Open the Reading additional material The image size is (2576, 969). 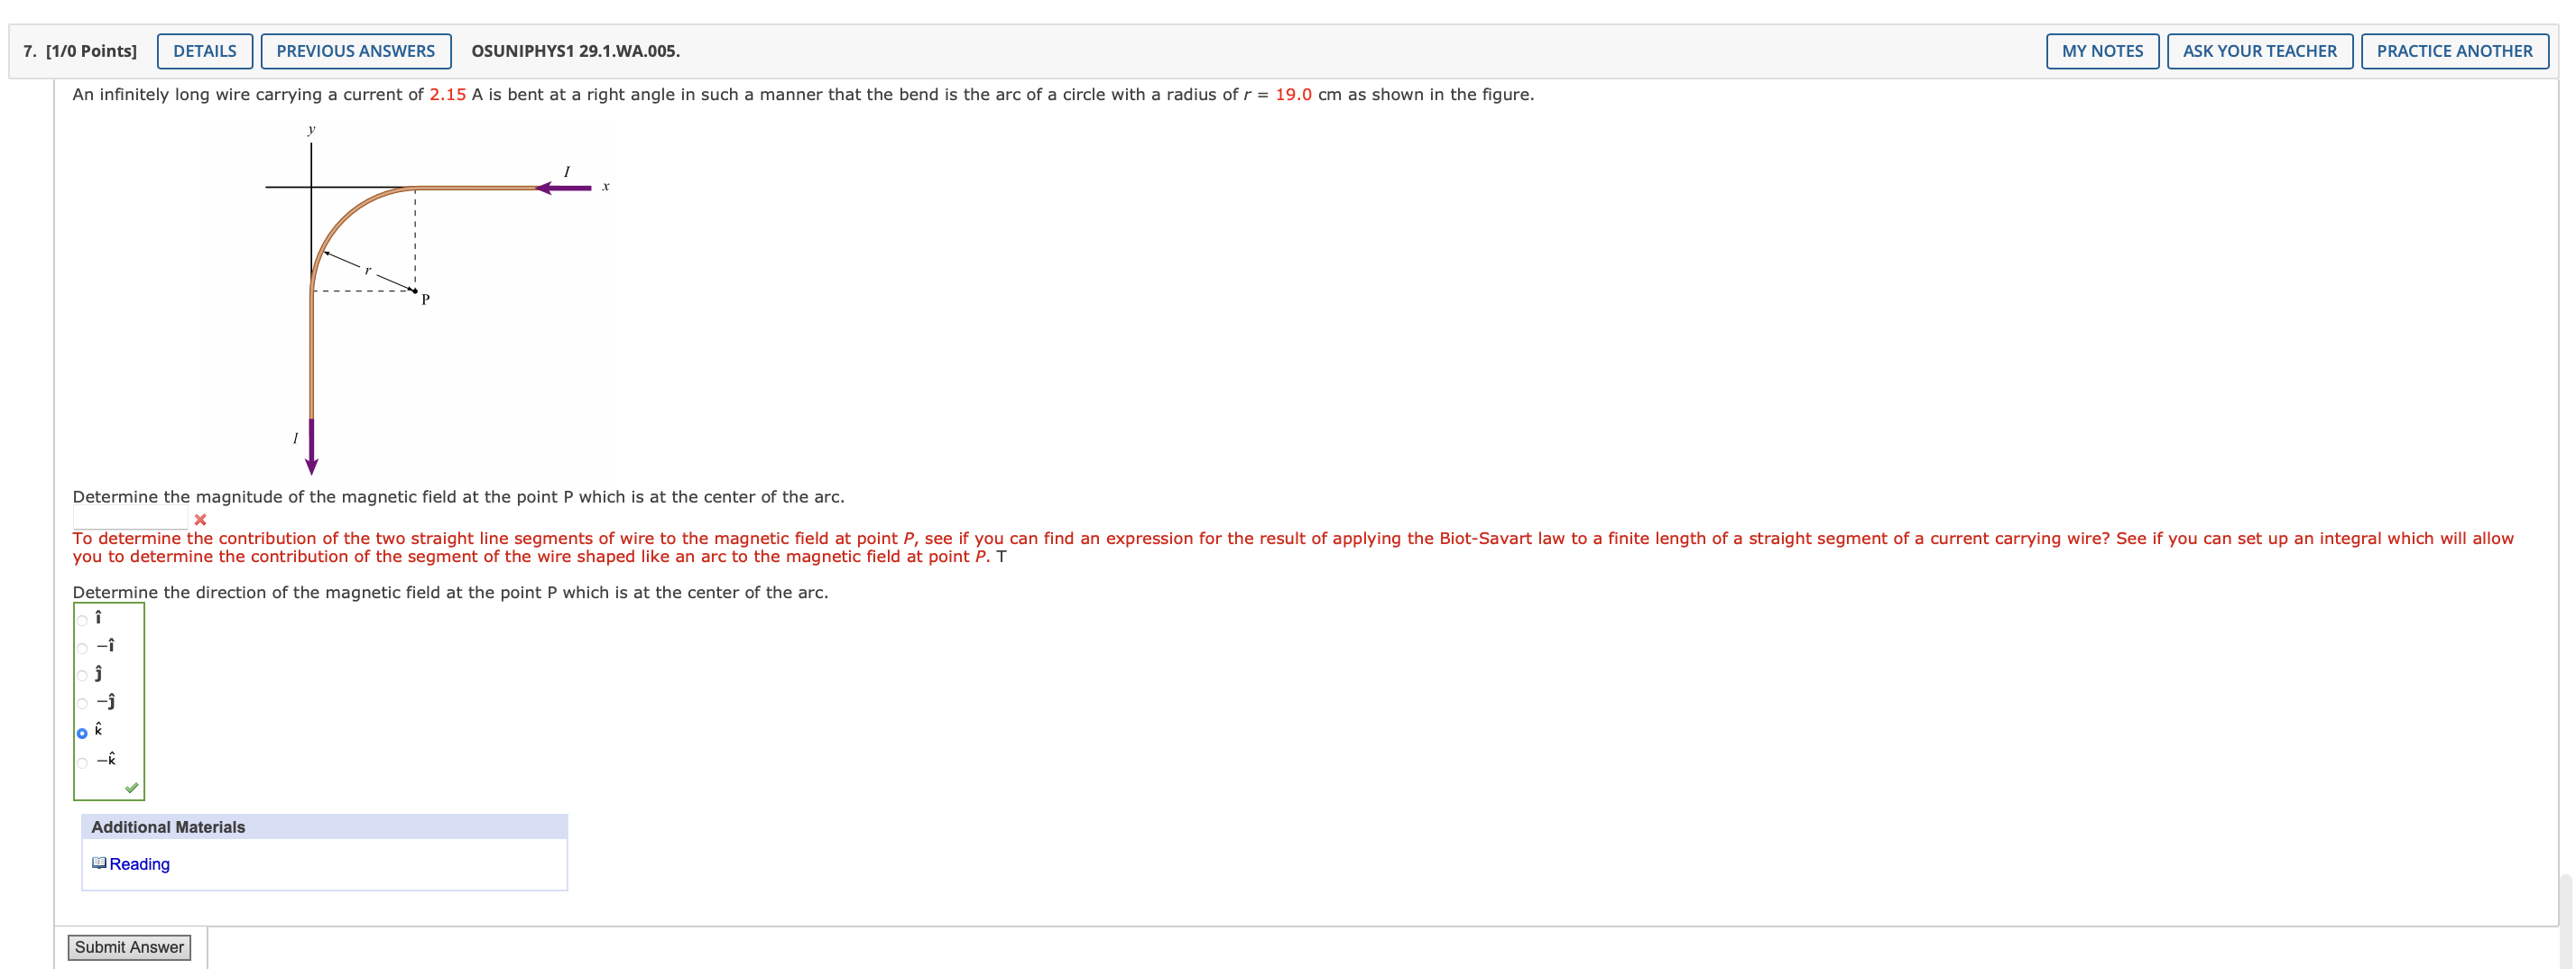tap(140, 863)
